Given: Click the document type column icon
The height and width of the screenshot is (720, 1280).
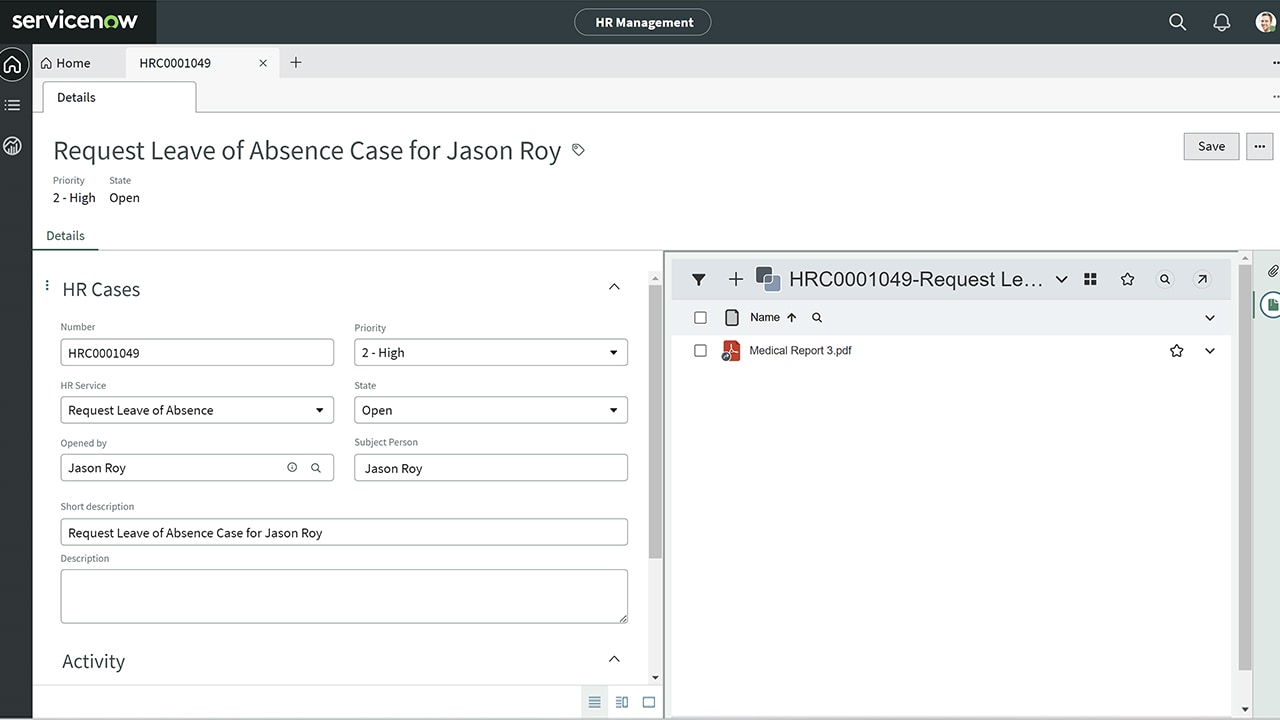Looking at the screenshot, I should [x=732, y=317].
